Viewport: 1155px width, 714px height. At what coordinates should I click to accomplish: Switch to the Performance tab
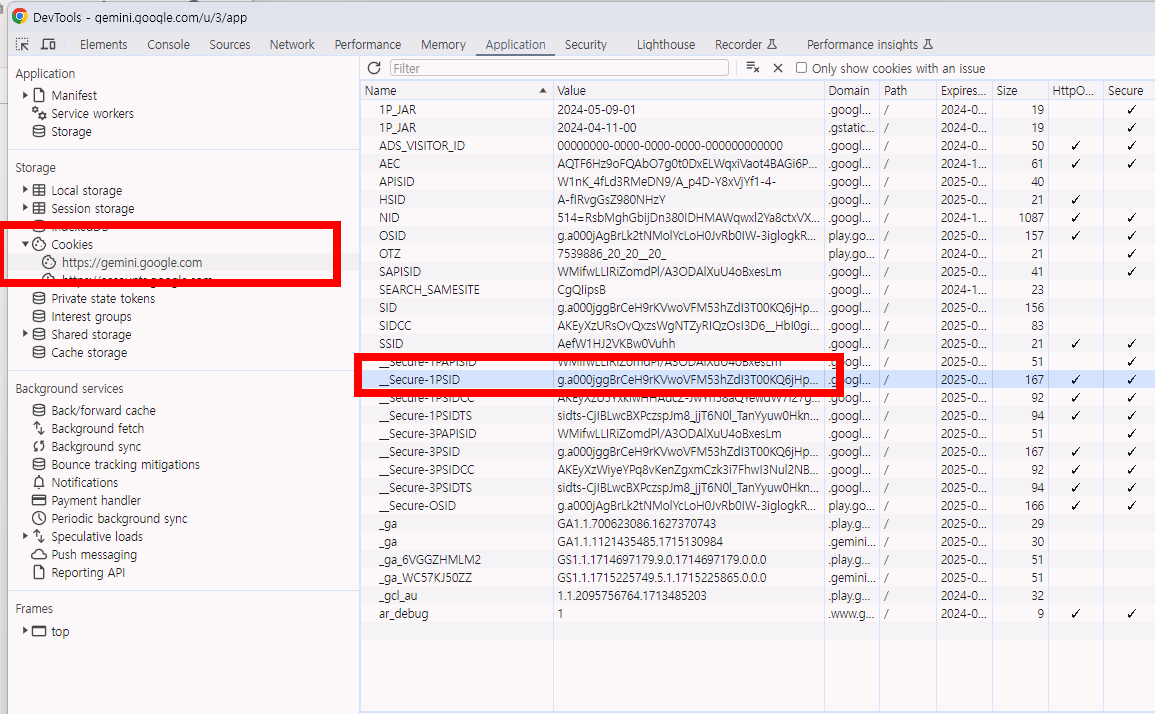(368, 44)
